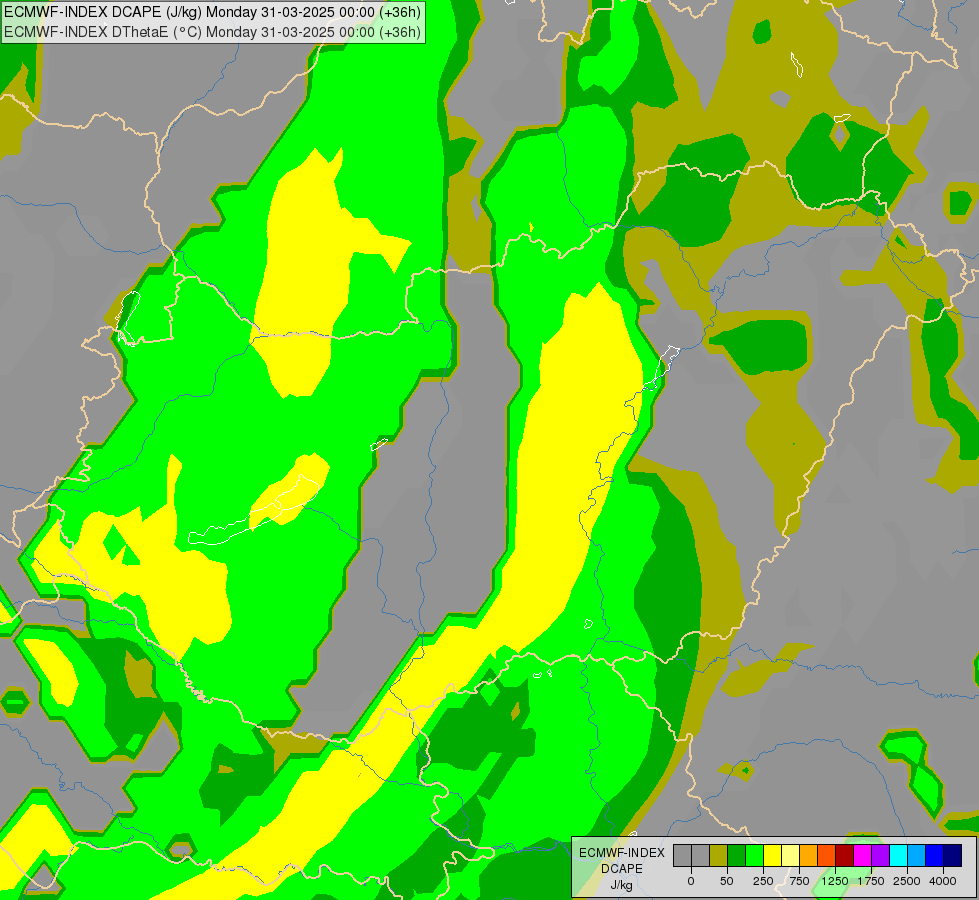Click the blue legend swatch above 4000
Screen dimensions: 979x900
click(935, 855)
